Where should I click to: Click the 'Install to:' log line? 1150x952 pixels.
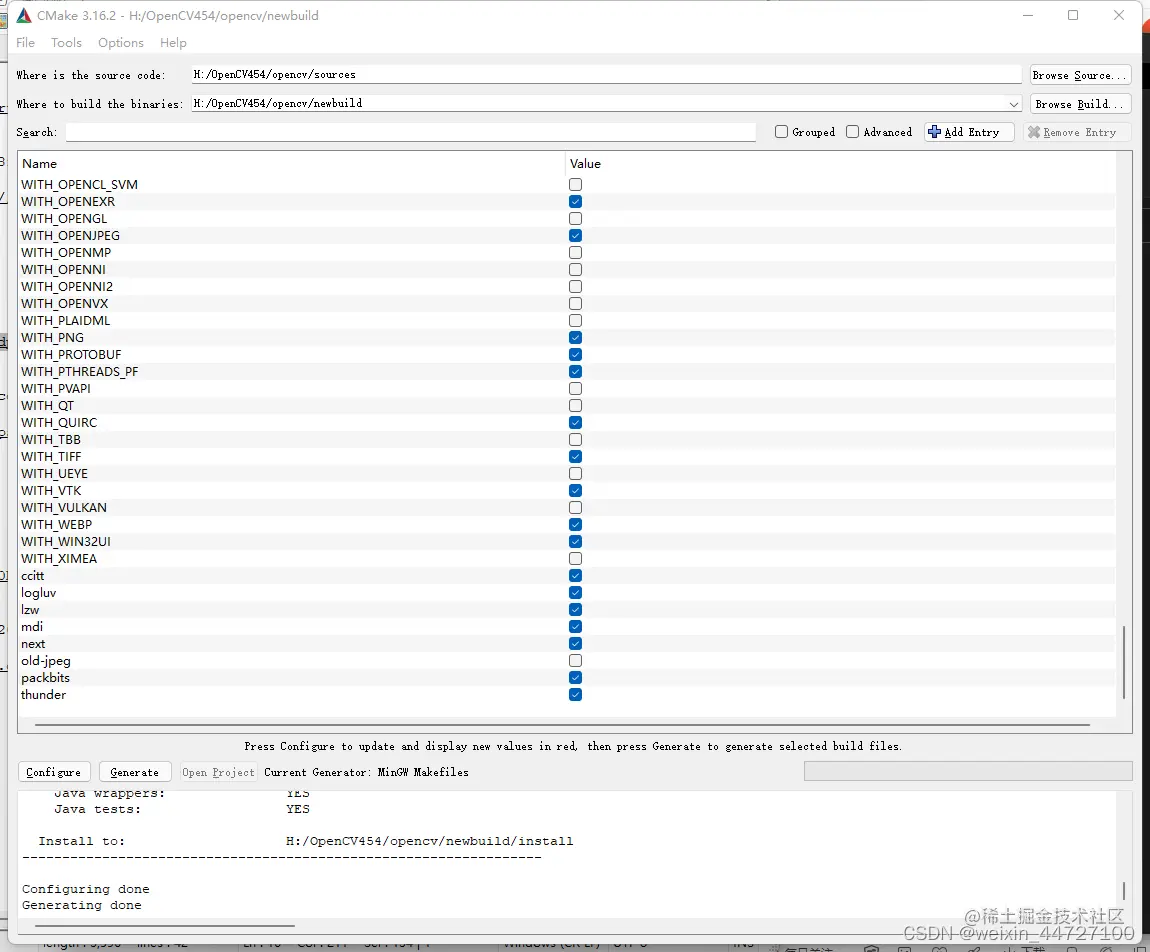pyautogui.click(x=306, y=841)
